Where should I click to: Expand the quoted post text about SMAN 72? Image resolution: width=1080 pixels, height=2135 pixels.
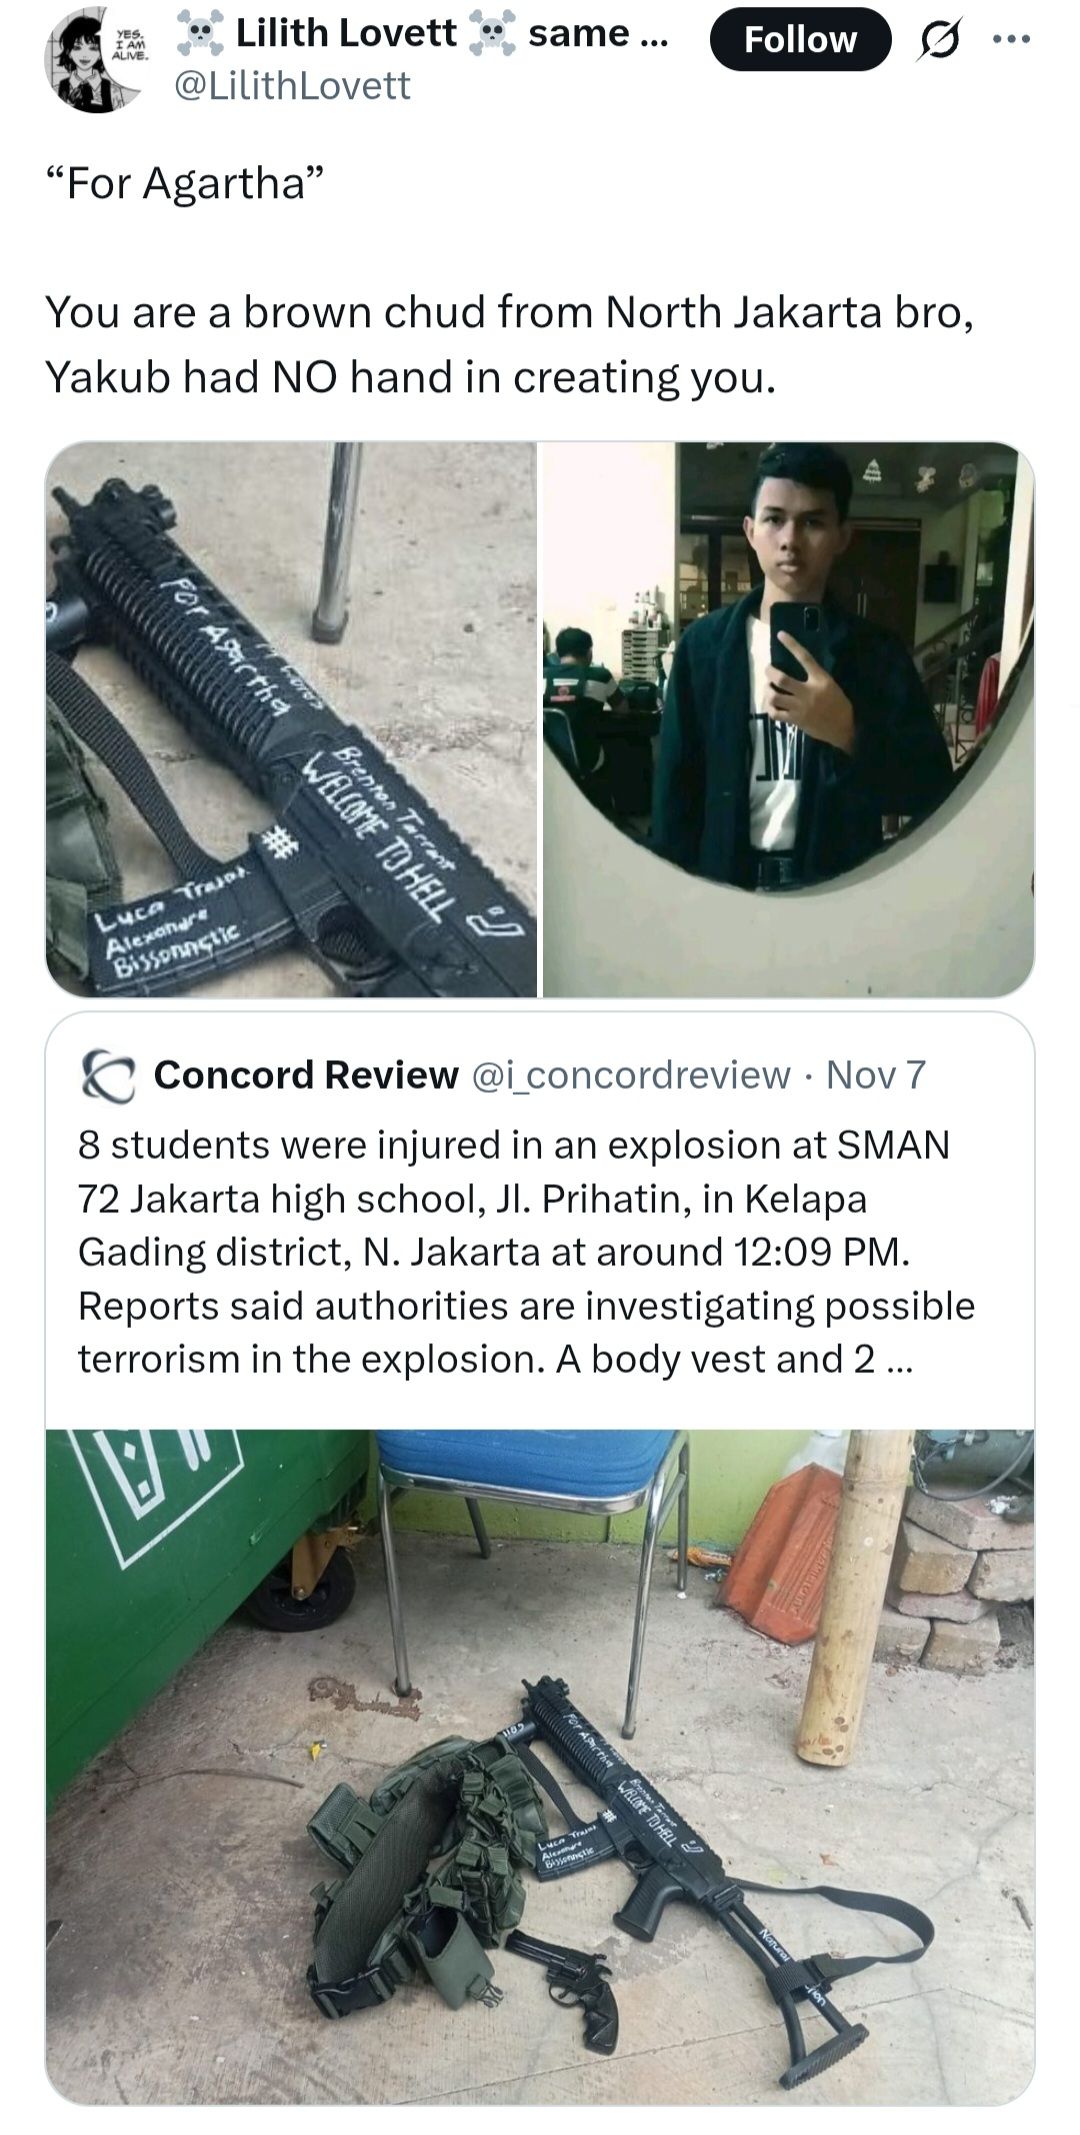coord(527,1252)
